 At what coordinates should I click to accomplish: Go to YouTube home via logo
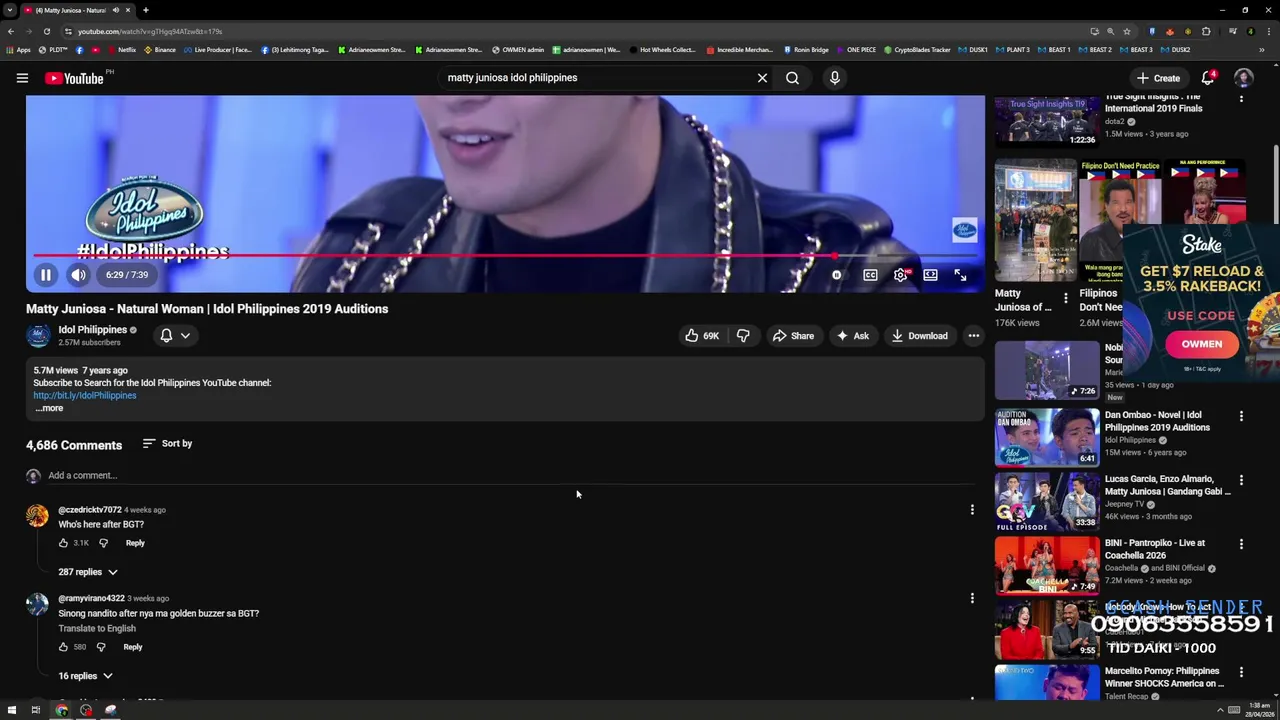(x=75, y=78)
